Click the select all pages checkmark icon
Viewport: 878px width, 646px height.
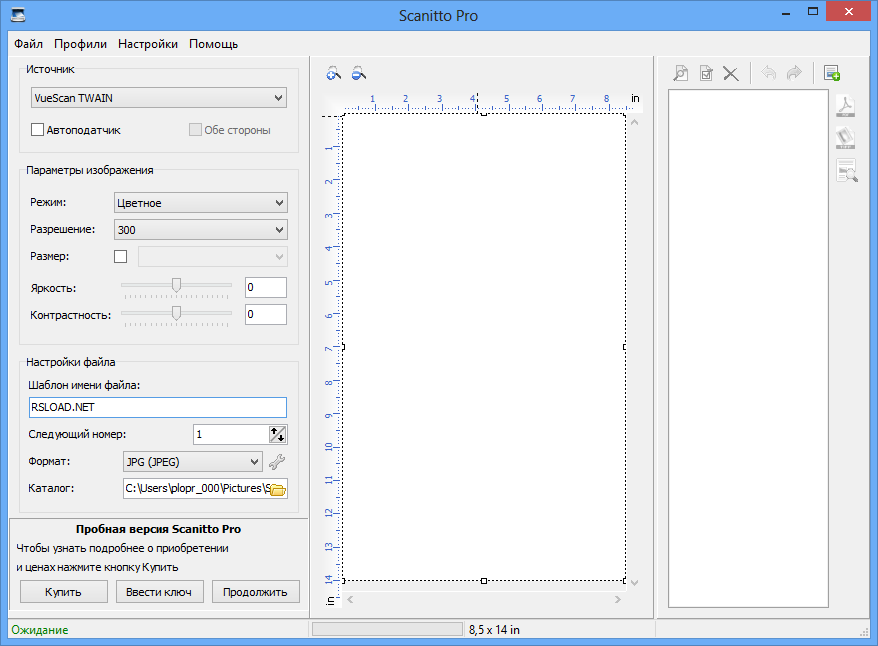click(x=705, y=73)
